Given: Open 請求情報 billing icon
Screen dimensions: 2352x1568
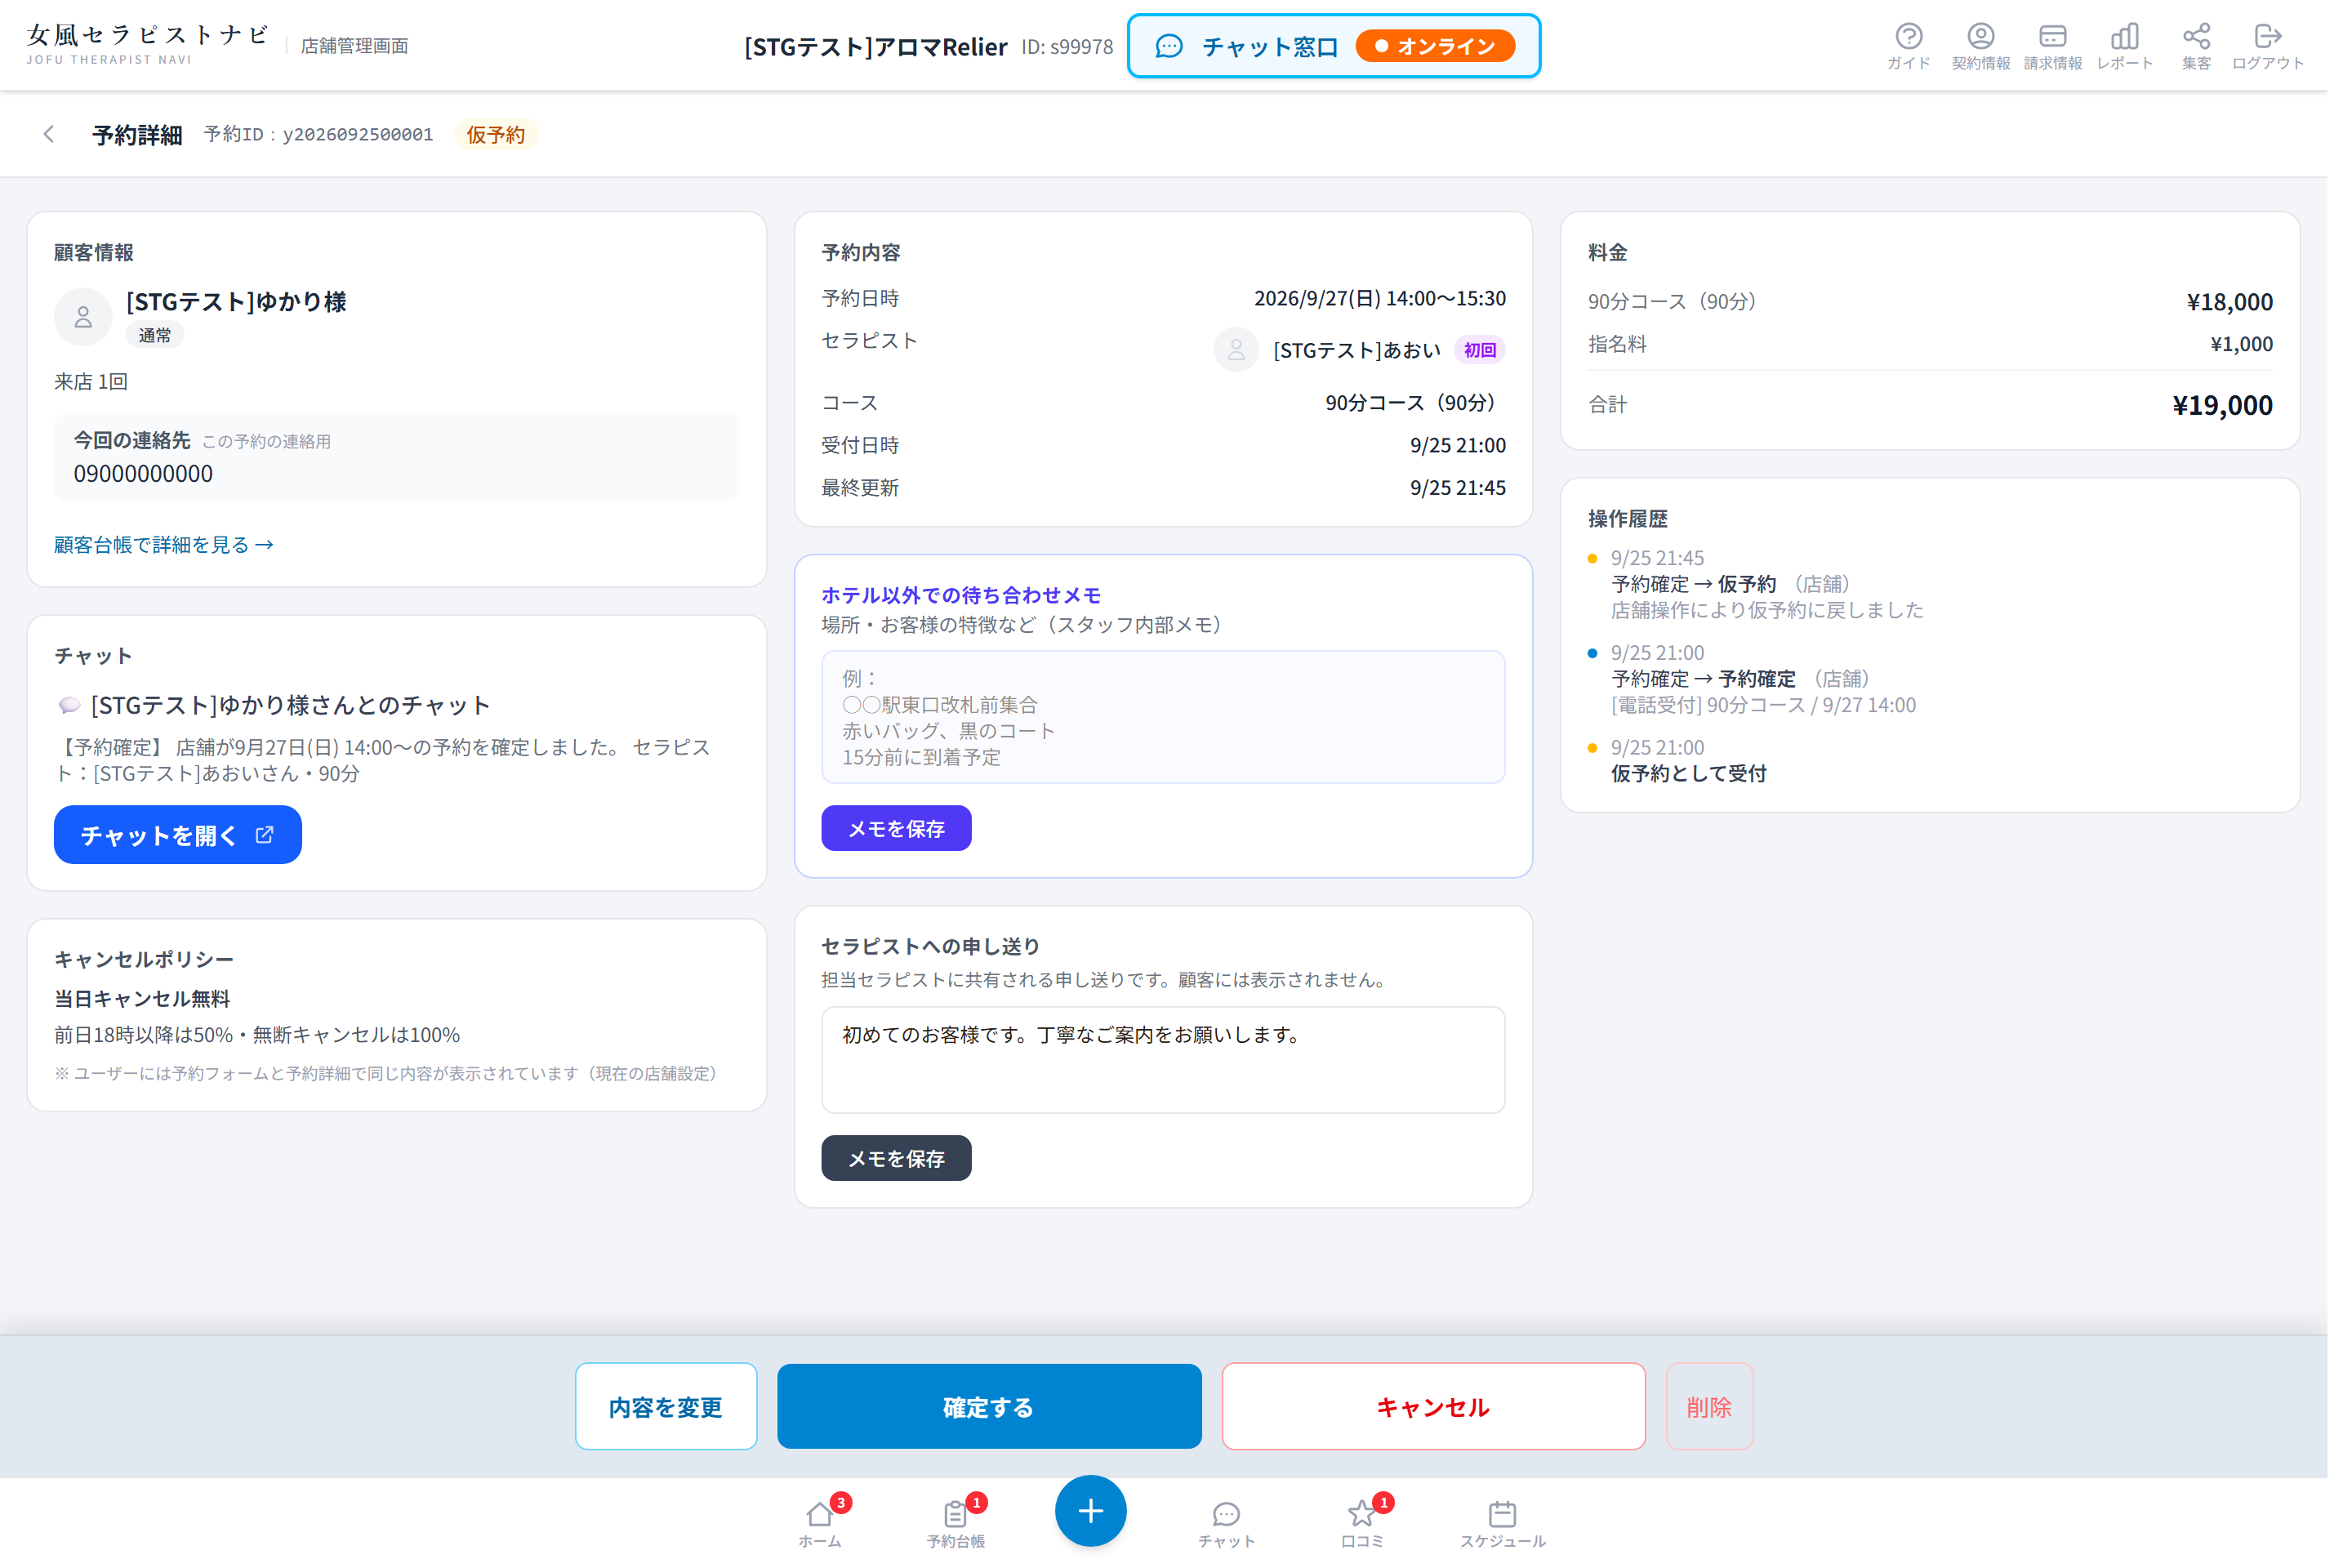Looking at the screenshot, I should tap(2074, 46).
